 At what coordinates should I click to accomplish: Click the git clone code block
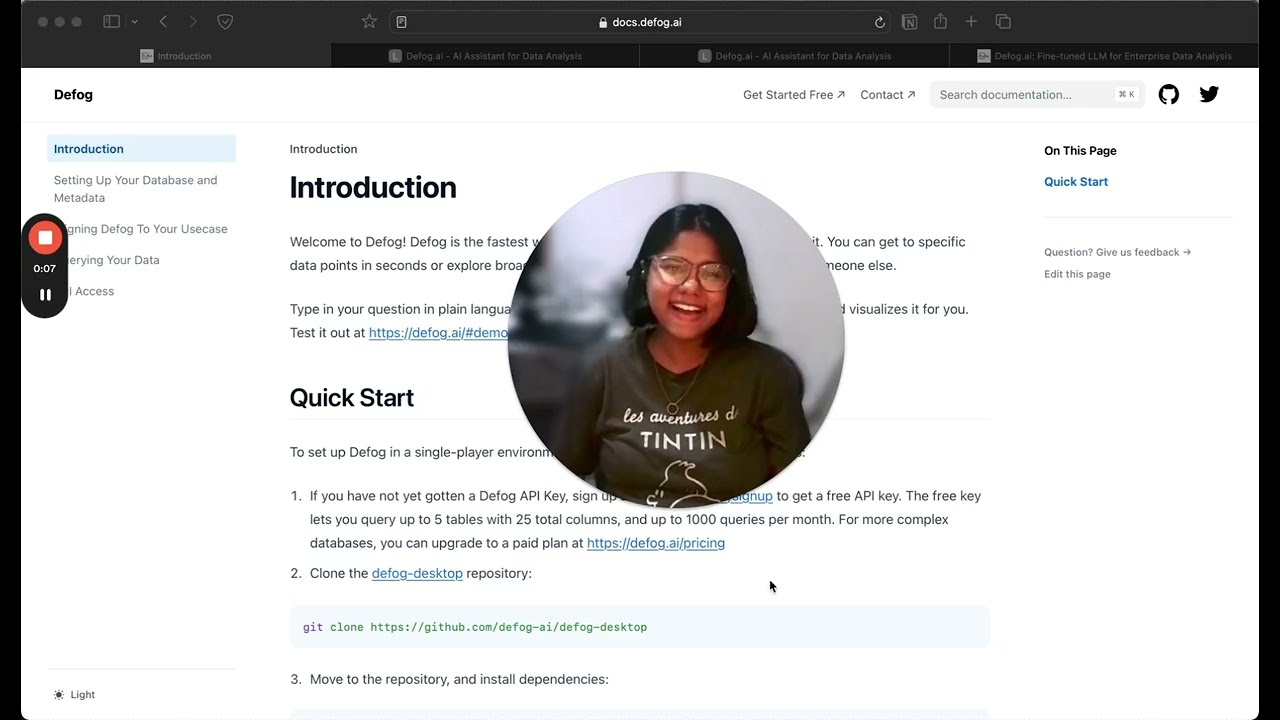pyautogui.click(x=640, y=627)
